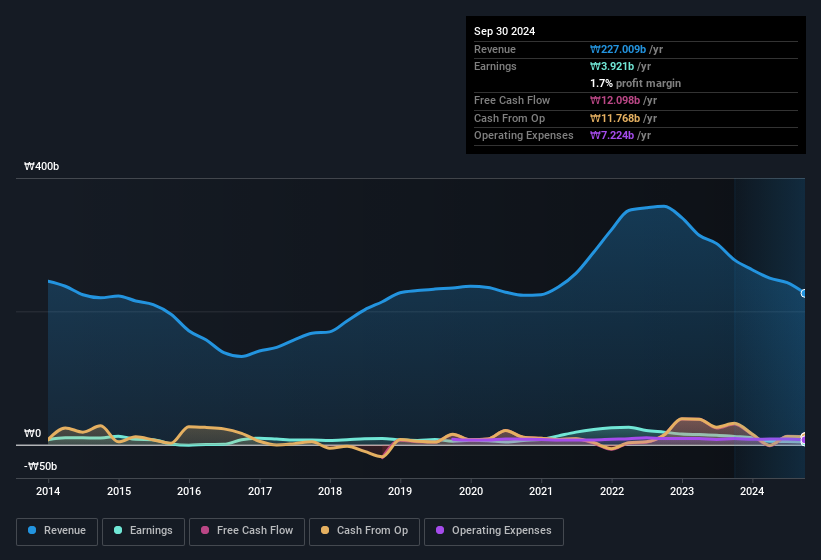Screen dimensions: 821x560
Task: Select the 2023 x-axis label
Action: point(682,491)
